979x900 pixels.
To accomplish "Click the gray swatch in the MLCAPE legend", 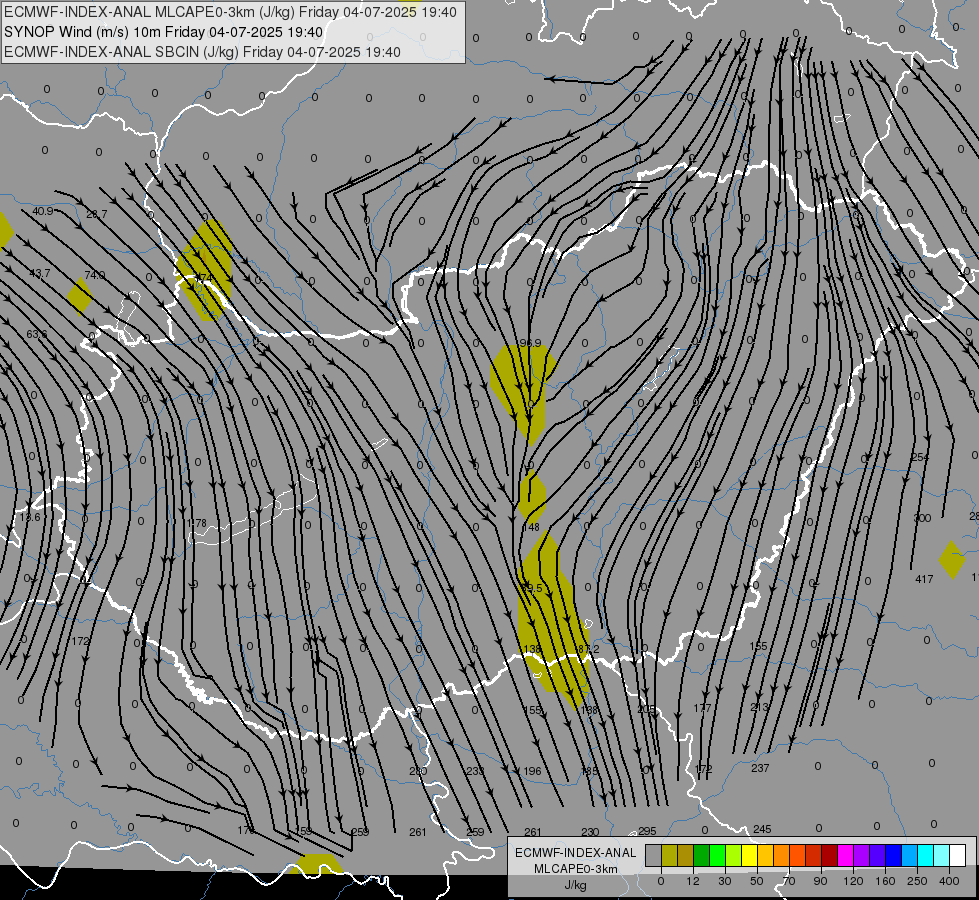I will point(653,856).
